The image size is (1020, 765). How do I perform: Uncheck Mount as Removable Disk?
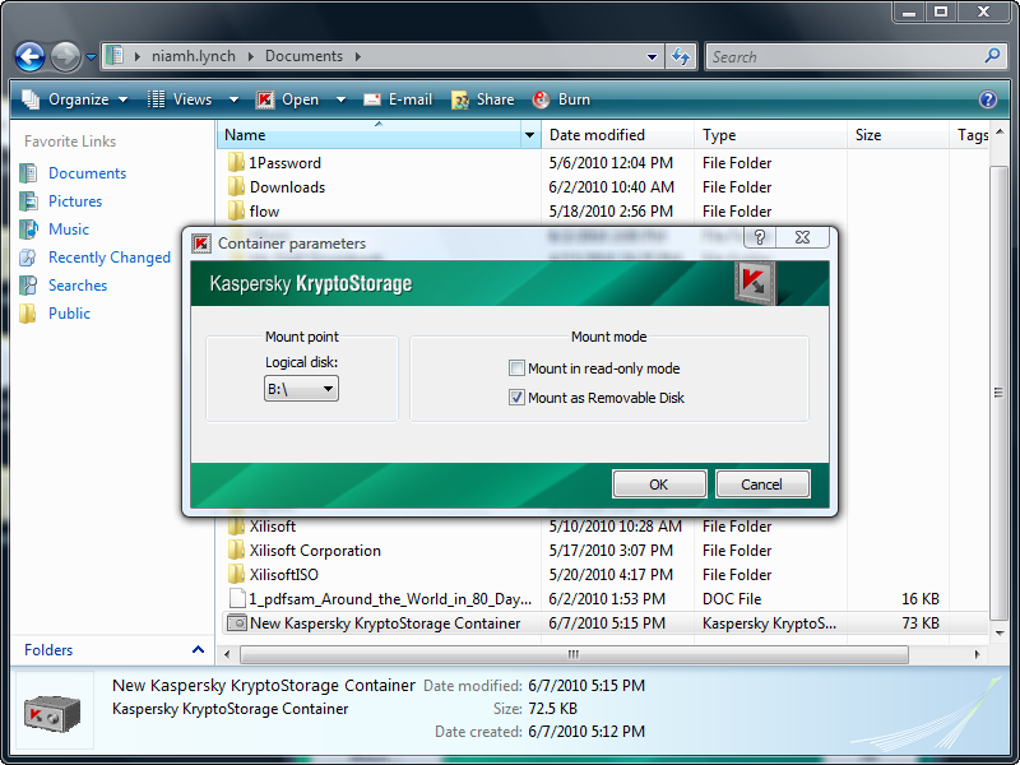pyautogui.click(x=517, y=397)
